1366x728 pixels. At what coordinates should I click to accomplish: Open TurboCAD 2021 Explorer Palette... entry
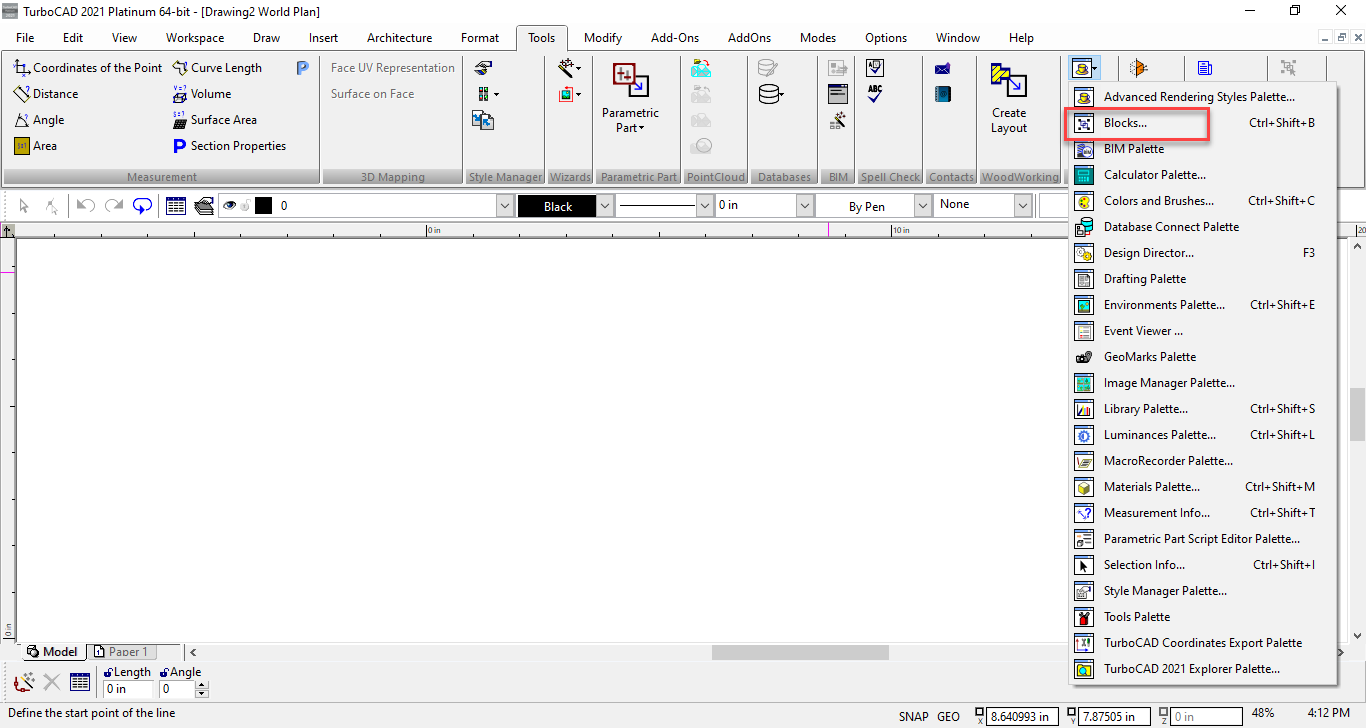[x=1203, y=669]
